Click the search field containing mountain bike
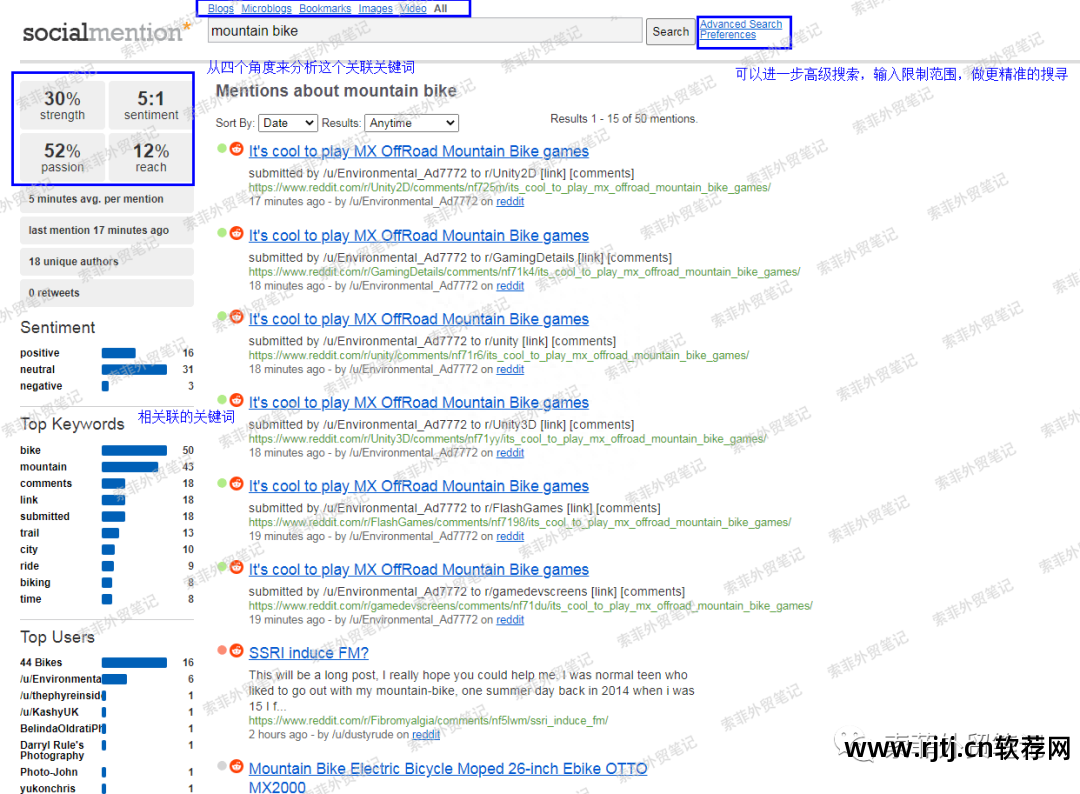Screen dimensions: 1080x794 (424, 31)
